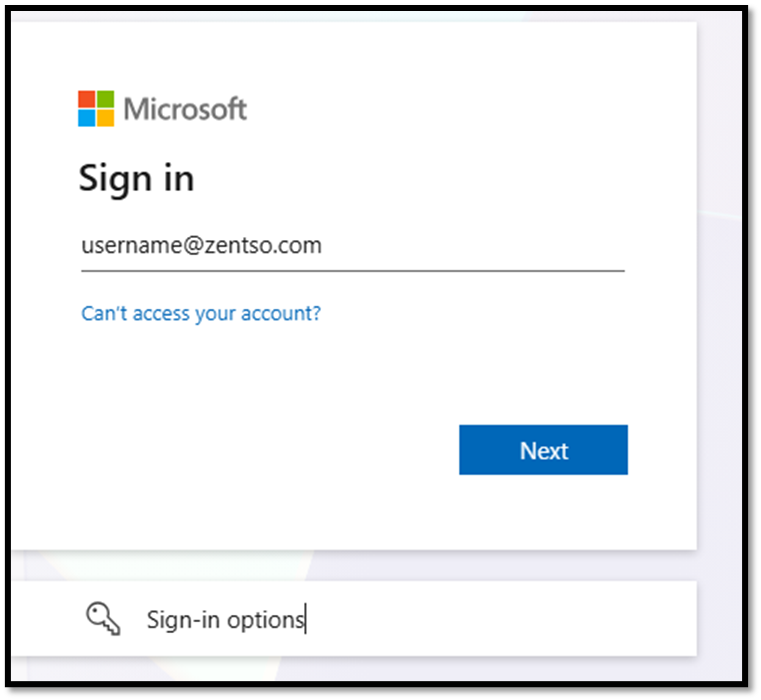Click the underline of the email field
The width and height of the screenshot is (761, 700).
(352, 270)
